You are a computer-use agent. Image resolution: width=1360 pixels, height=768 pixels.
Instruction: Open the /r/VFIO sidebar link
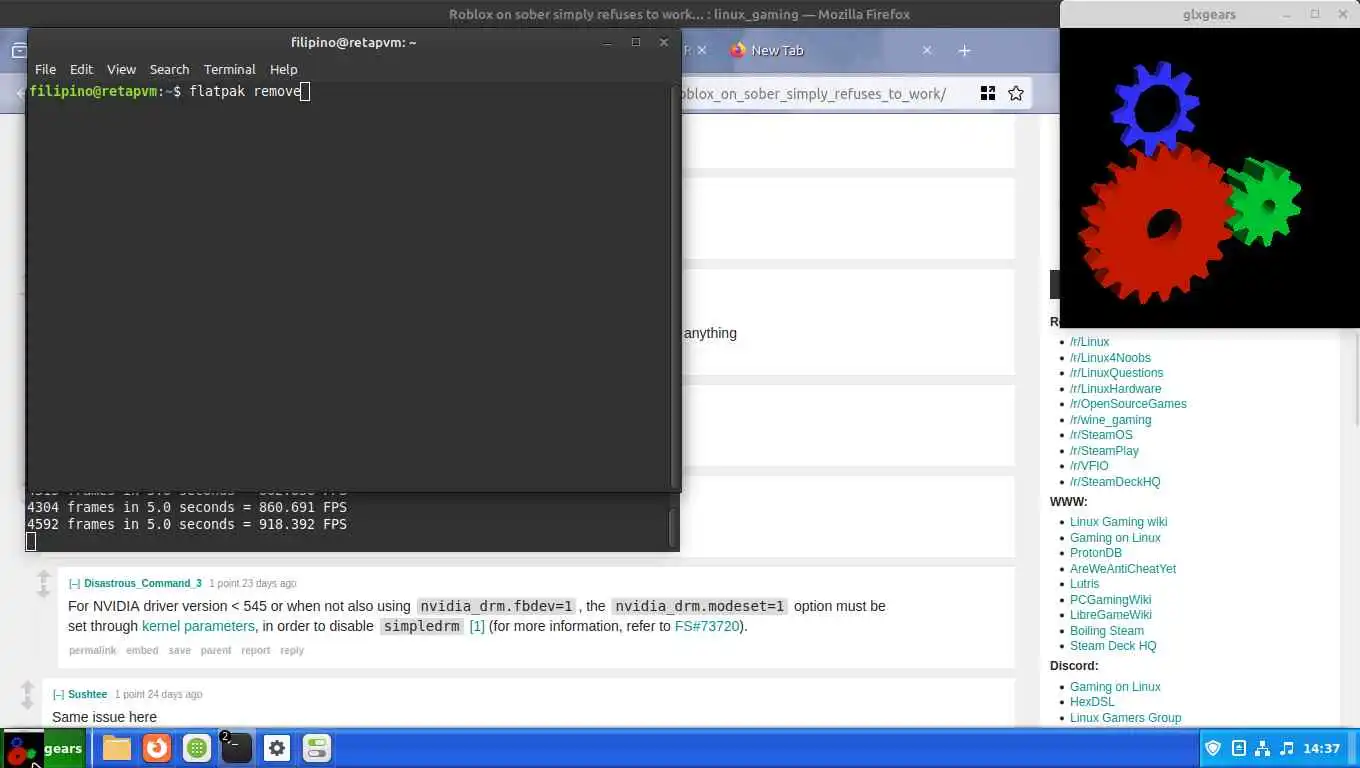point(1089,466)
